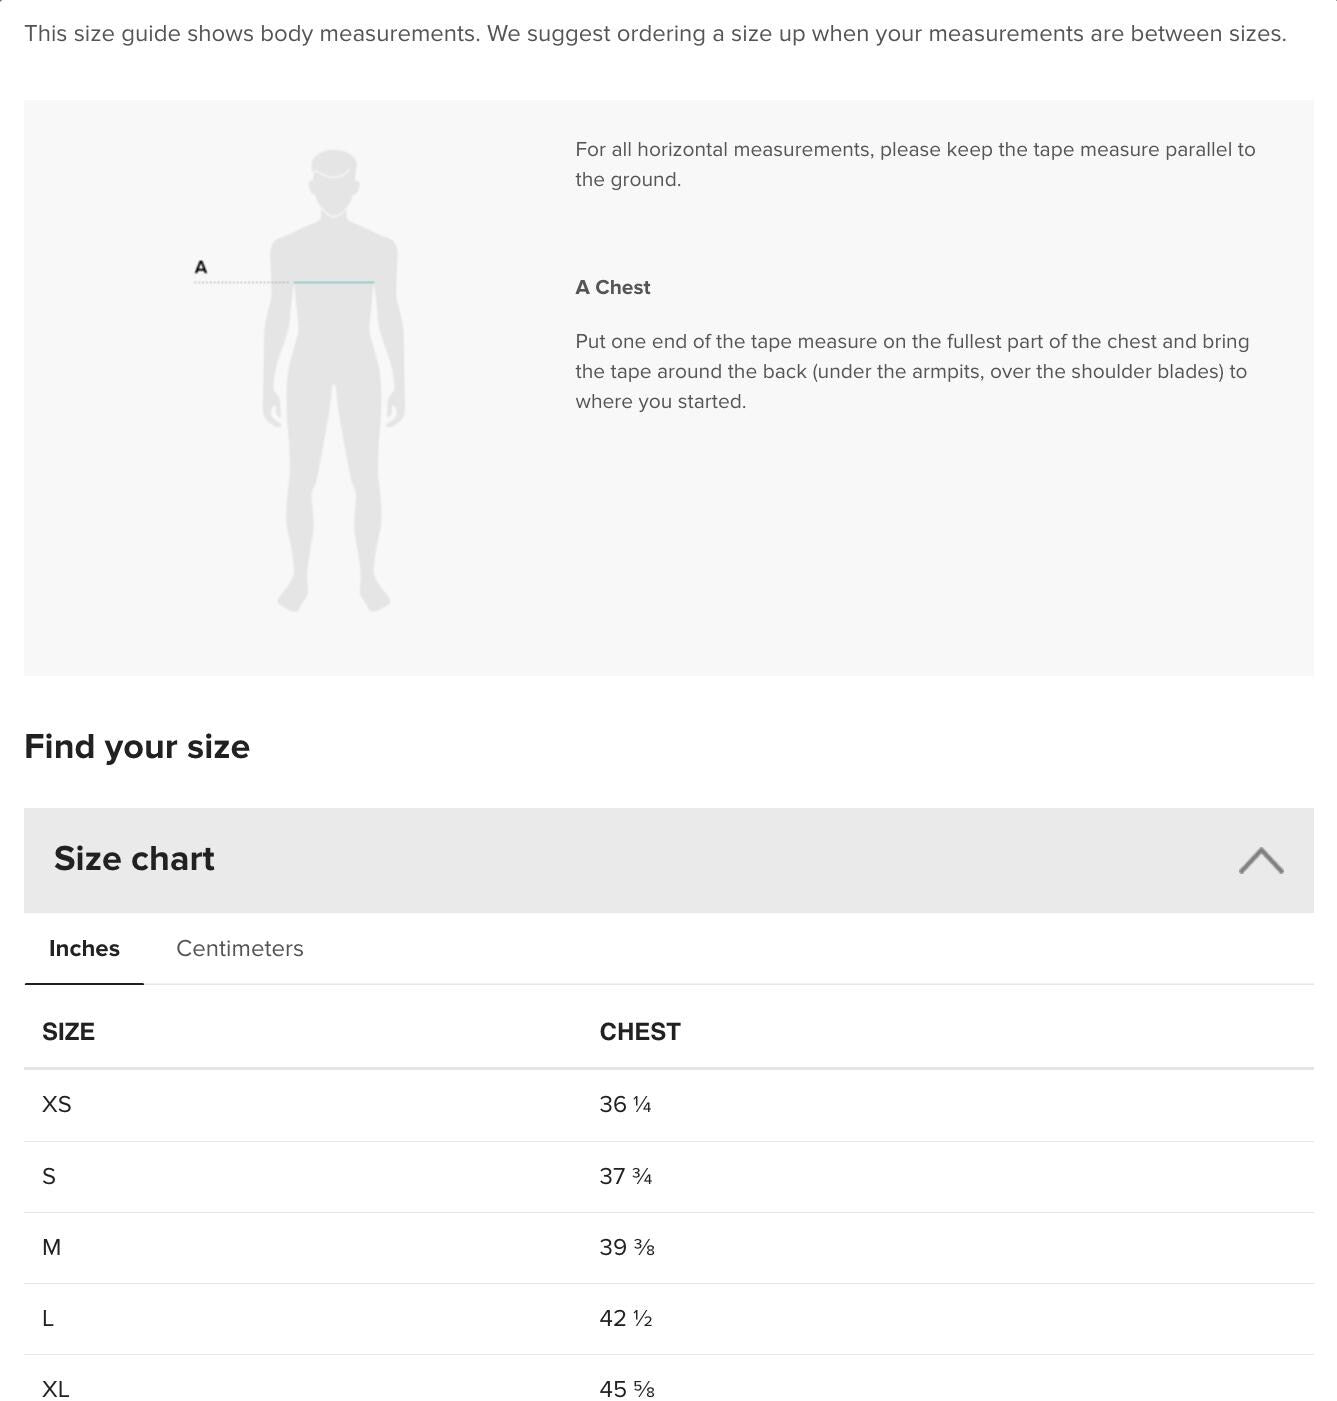
Task: Click the CHEST column header
Action: tap(640, 1032)
